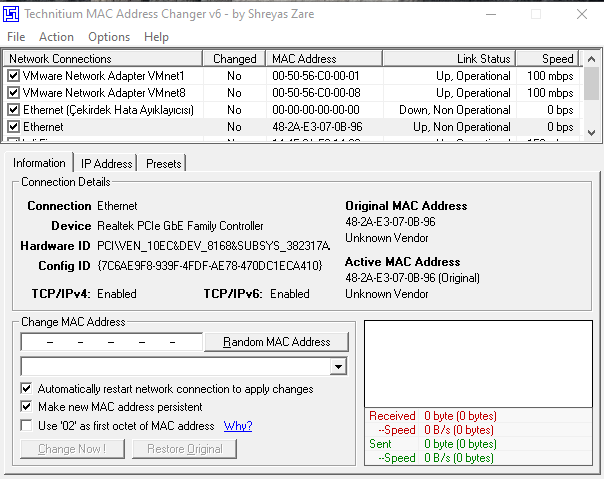Viewport: 604px width, 479px height.
Task: Open the Help menu
Action: (x=156, y=37)
